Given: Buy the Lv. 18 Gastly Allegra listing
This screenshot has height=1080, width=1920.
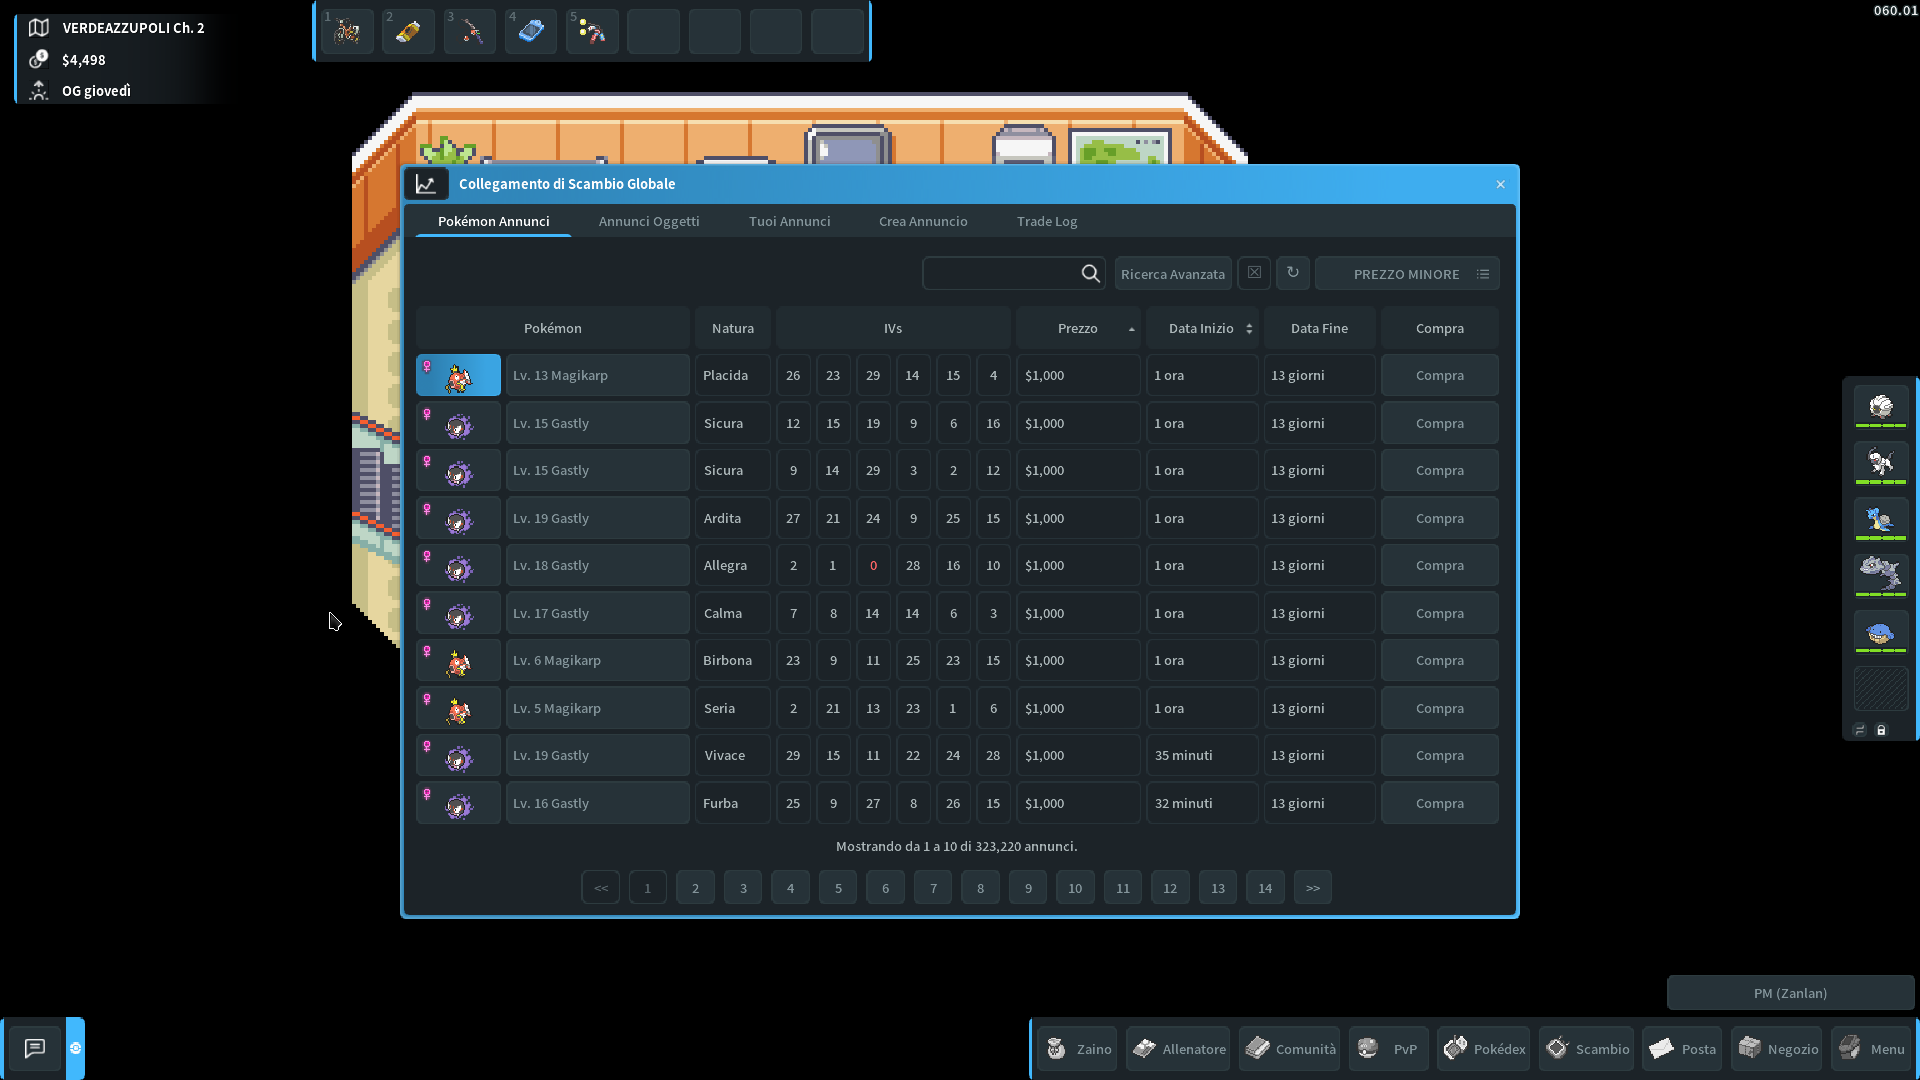Looking at the screenshot, I should (x=1439, y=565).
